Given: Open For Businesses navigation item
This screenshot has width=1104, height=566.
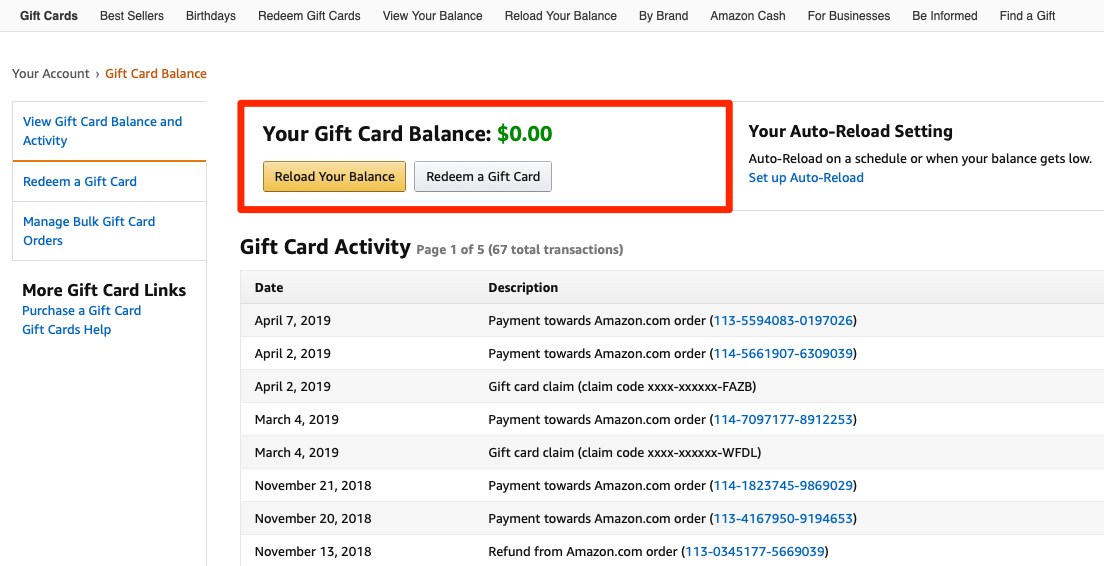Looking at the screenshot, I should click(x=848, y=15).
